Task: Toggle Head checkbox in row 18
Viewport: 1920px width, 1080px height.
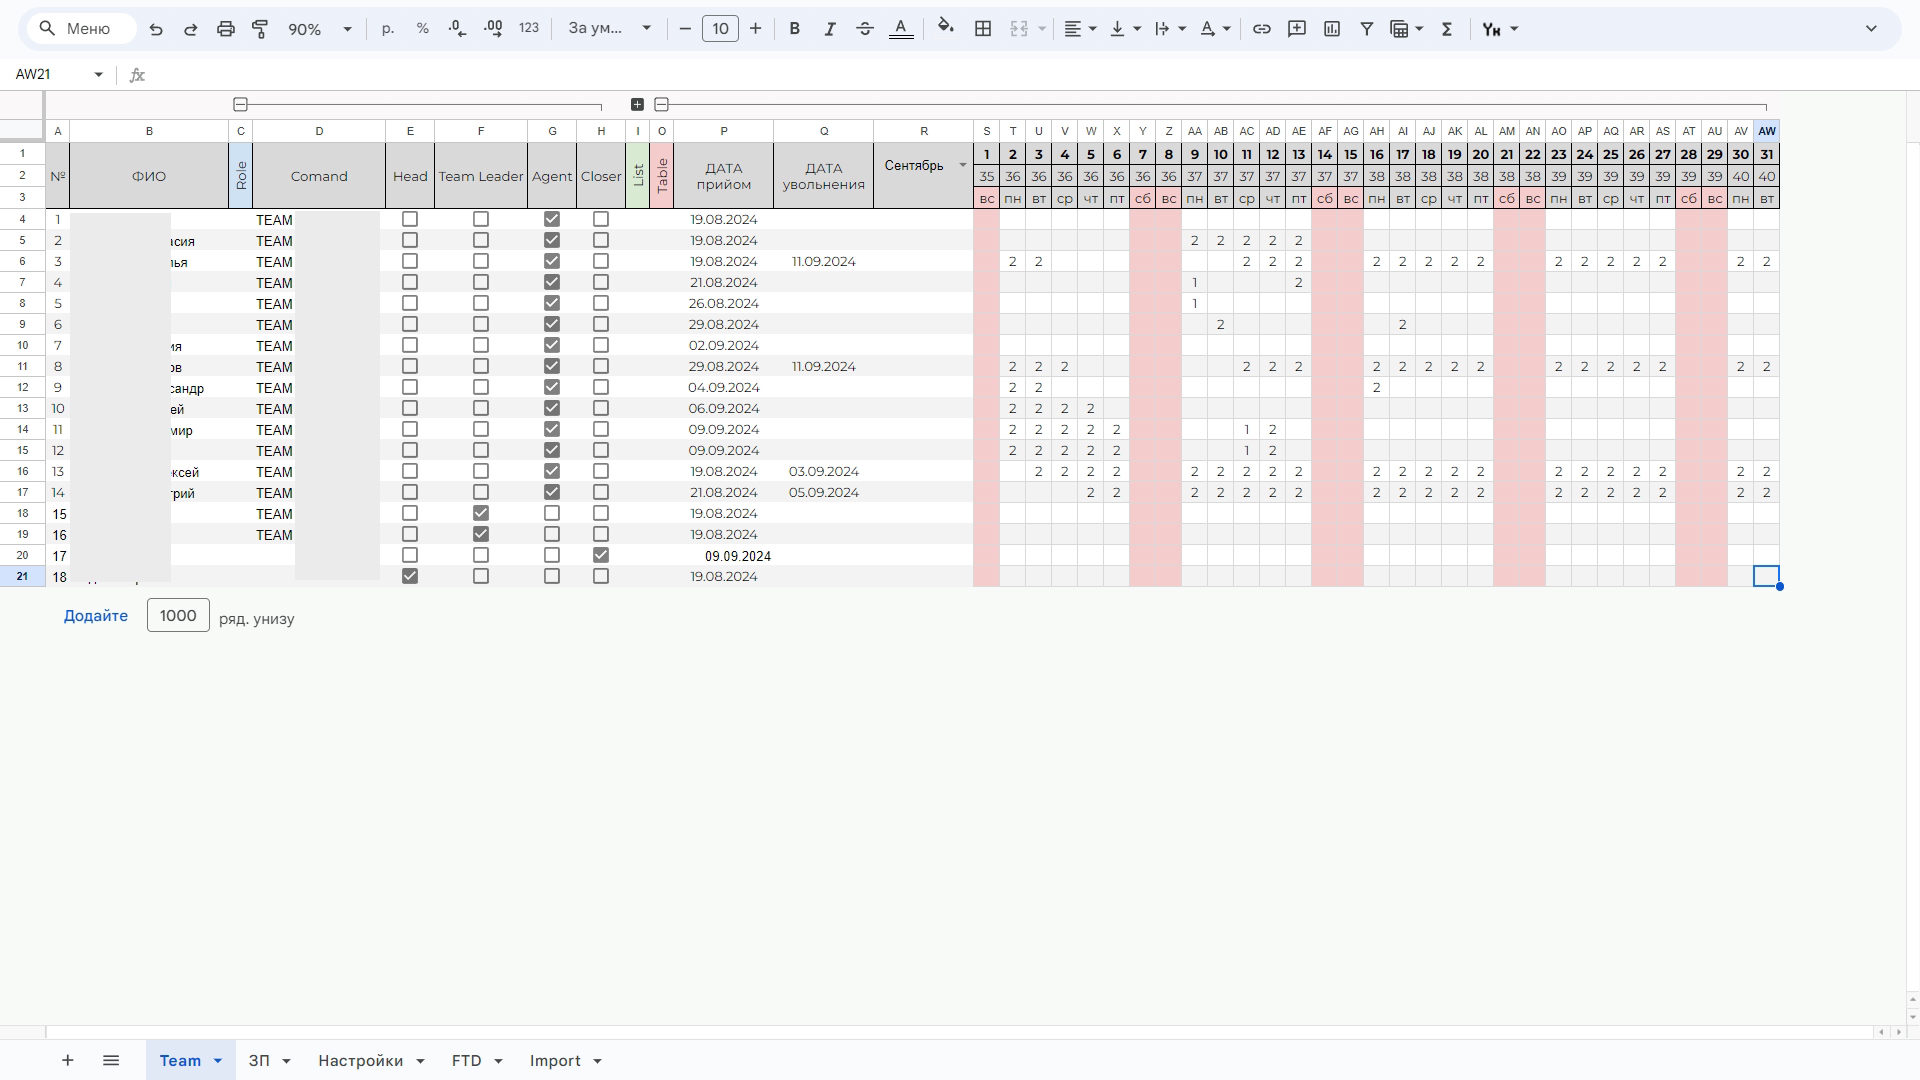Action: [x=410, y=576]
